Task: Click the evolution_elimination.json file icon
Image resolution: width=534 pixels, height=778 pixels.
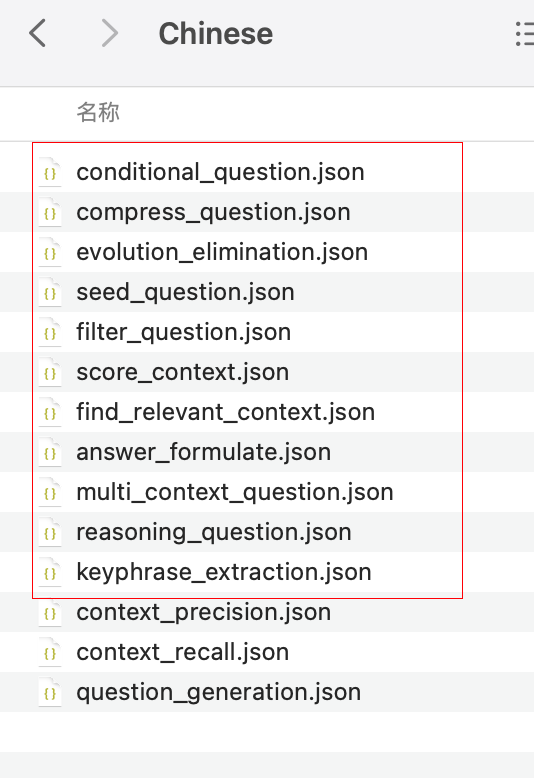Action: tap(50, 253)
